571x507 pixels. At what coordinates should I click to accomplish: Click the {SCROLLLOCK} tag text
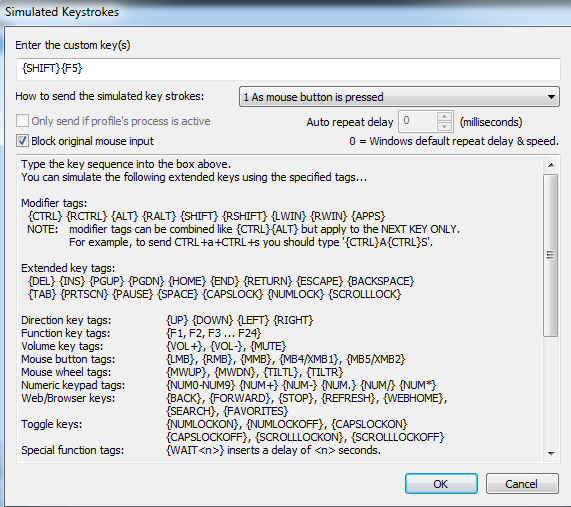pyautogui.click(x=365, y=294)
